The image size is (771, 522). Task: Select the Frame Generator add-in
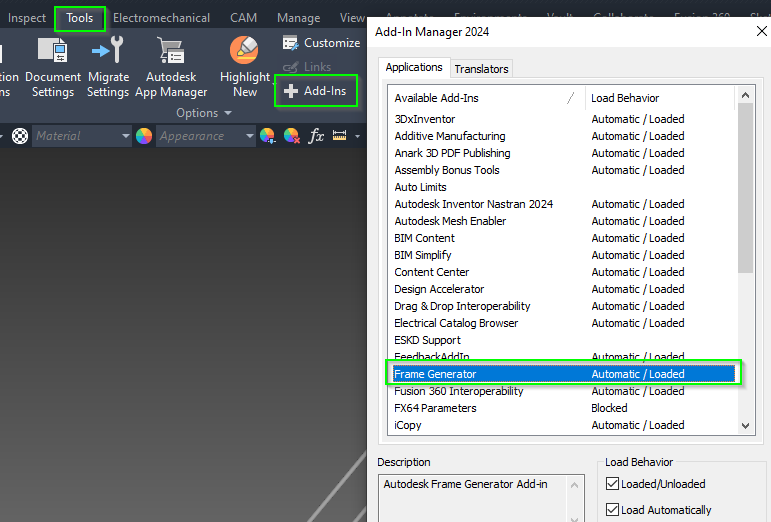tap(563, 374)
